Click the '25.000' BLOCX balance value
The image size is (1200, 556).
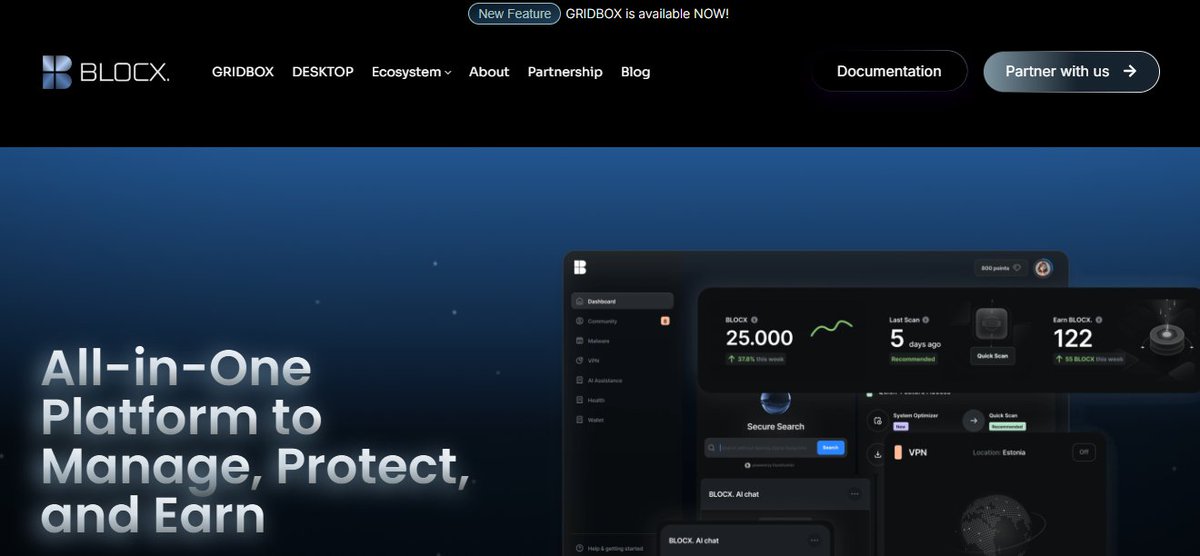[x=759, y=338]
